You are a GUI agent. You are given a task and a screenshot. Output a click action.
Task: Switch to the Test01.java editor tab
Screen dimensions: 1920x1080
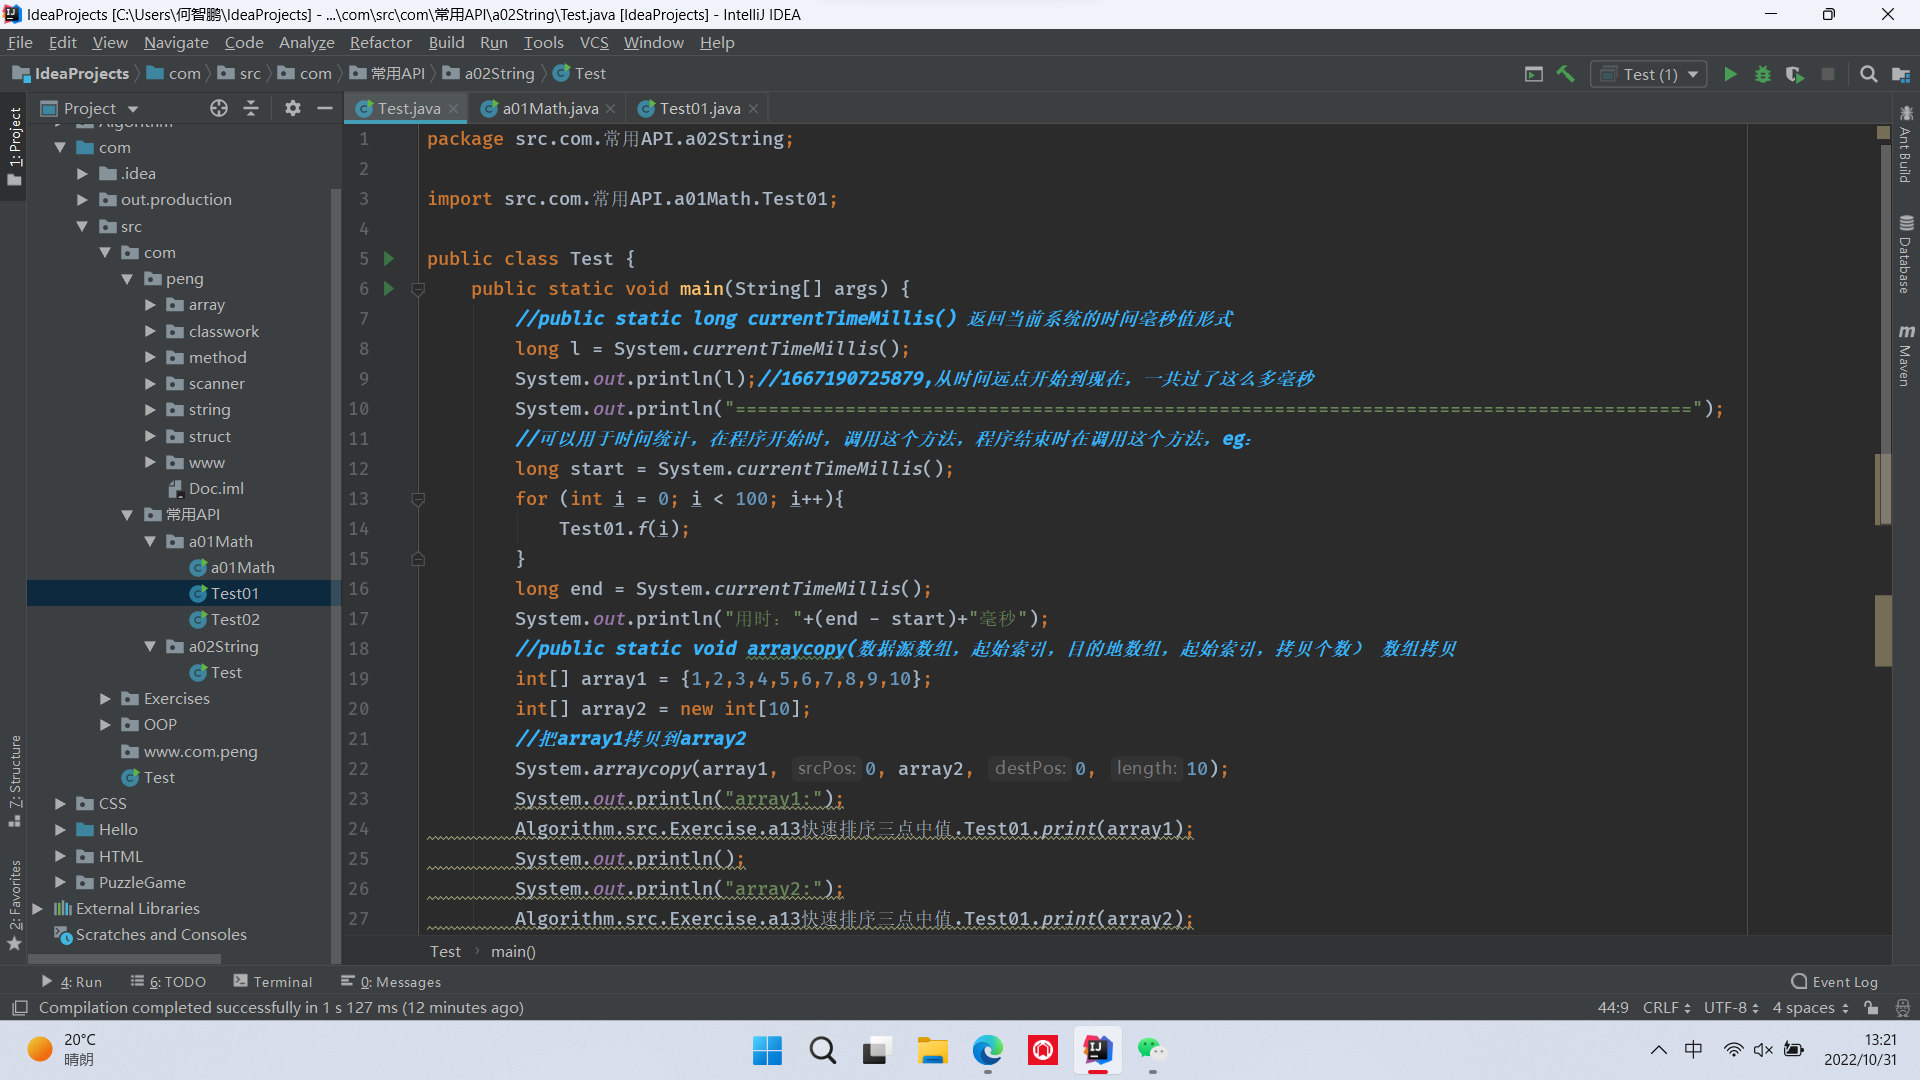(699, 108)
